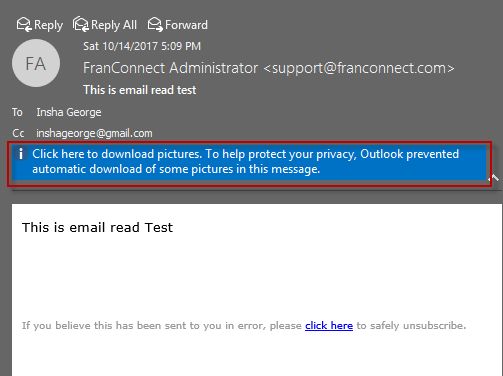The height and width of the screenshot is (376, 503).
Task: Open the FA sender avatar circle
Action: pyautogui.click(x=36, y=63)
